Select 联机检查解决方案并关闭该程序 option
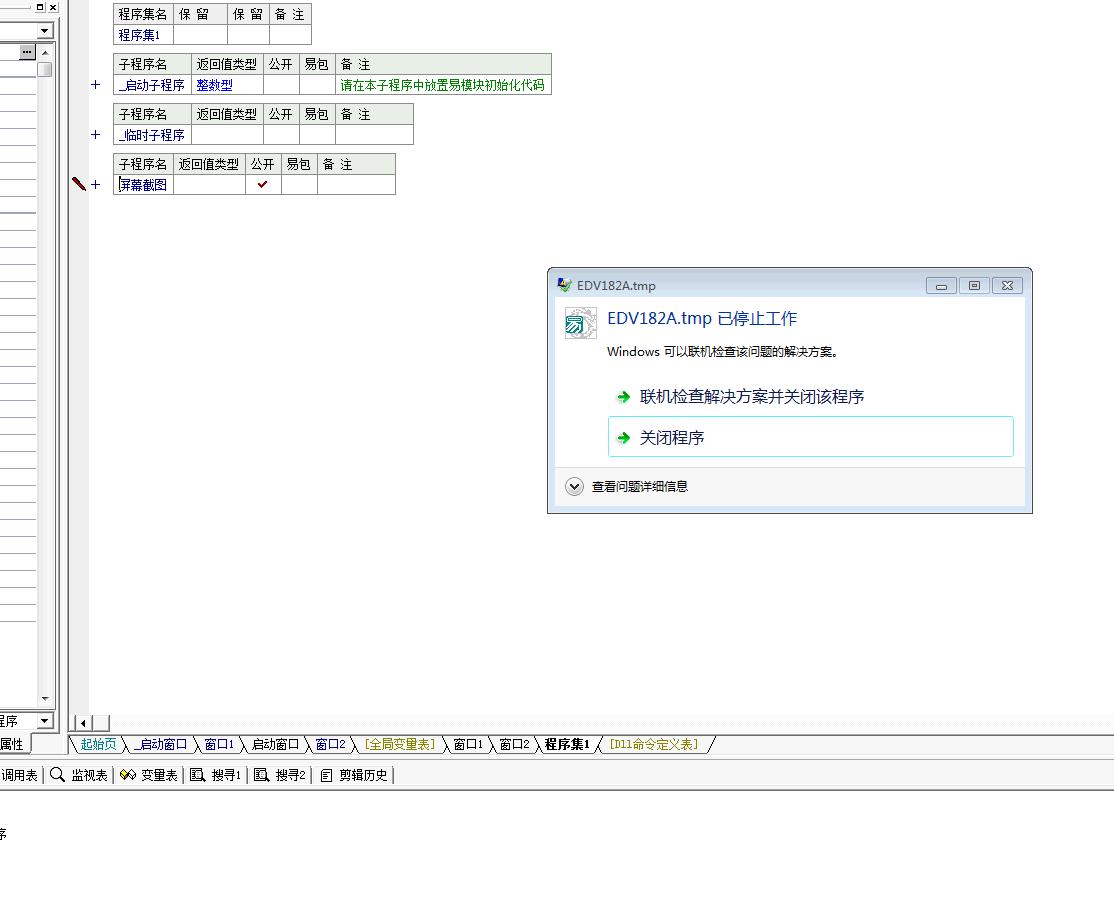This screenshot has width=1114, height=915. 752,397
